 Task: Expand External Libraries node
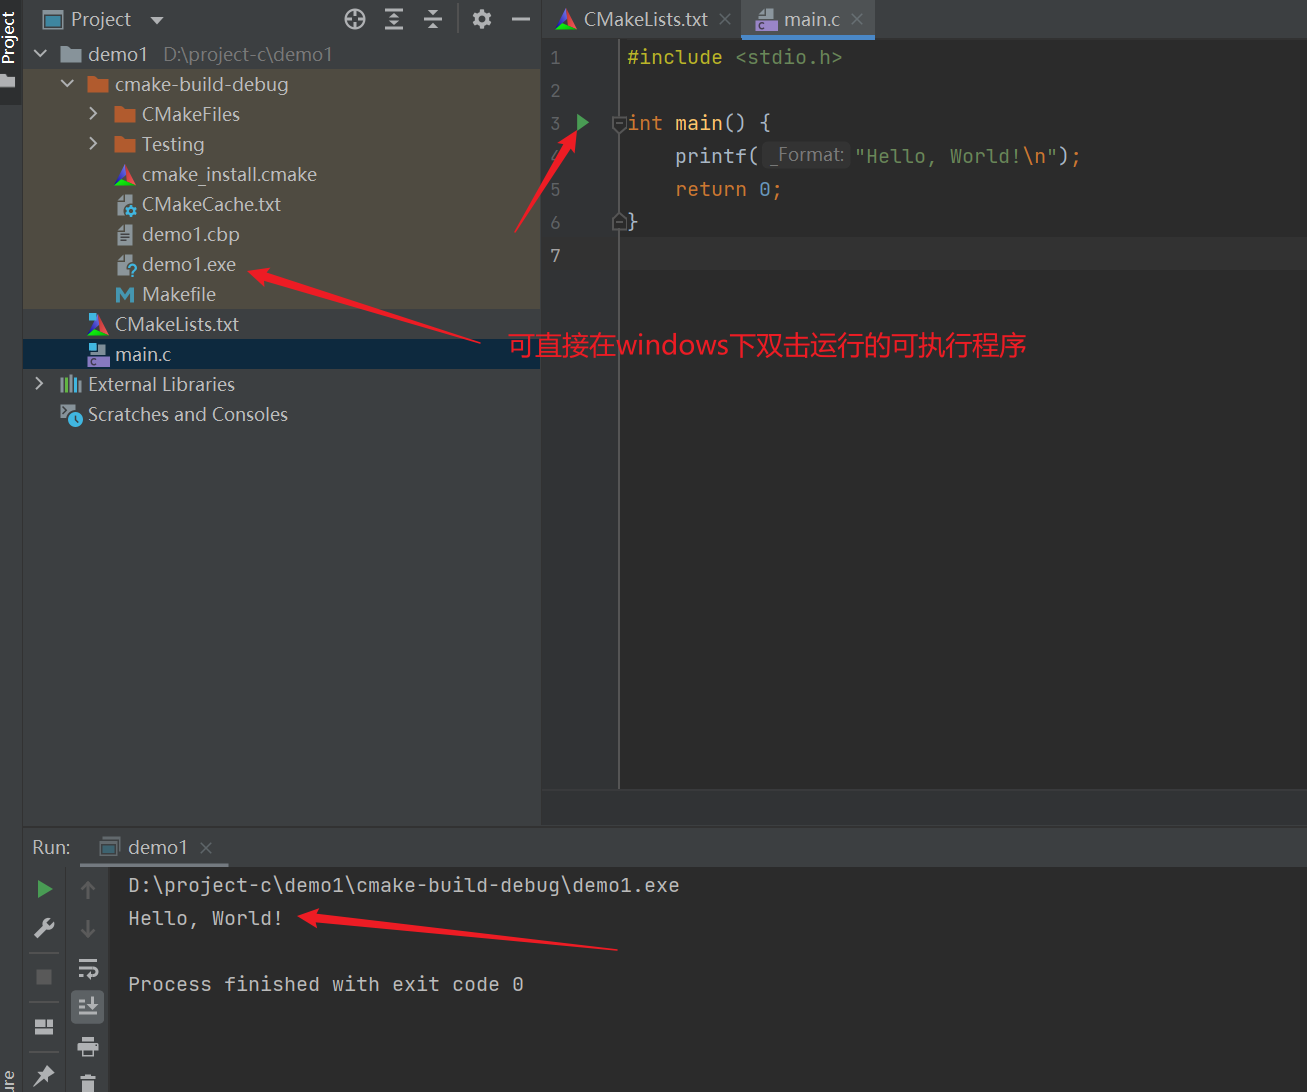click(40, 384)
